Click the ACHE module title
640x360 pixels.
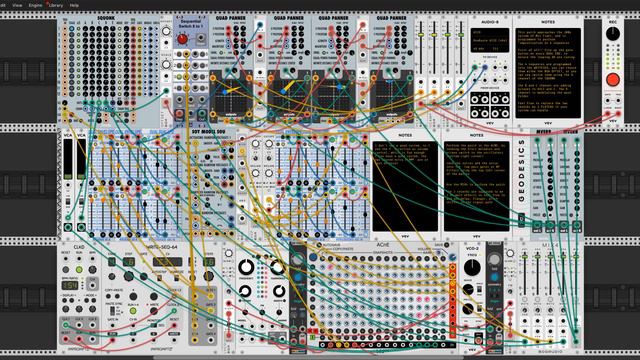[x=382, y=245]
